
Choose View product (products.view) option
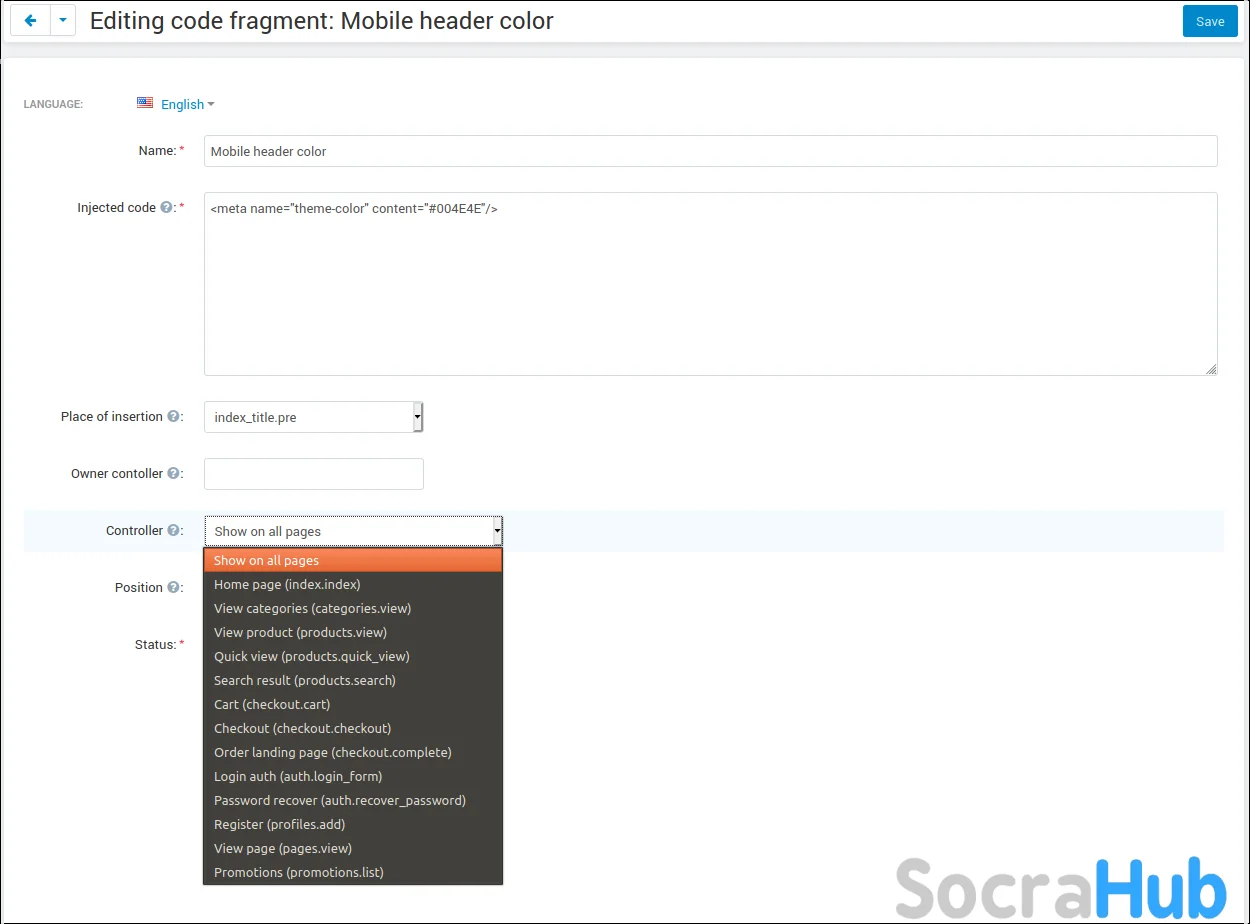[300, 632]
